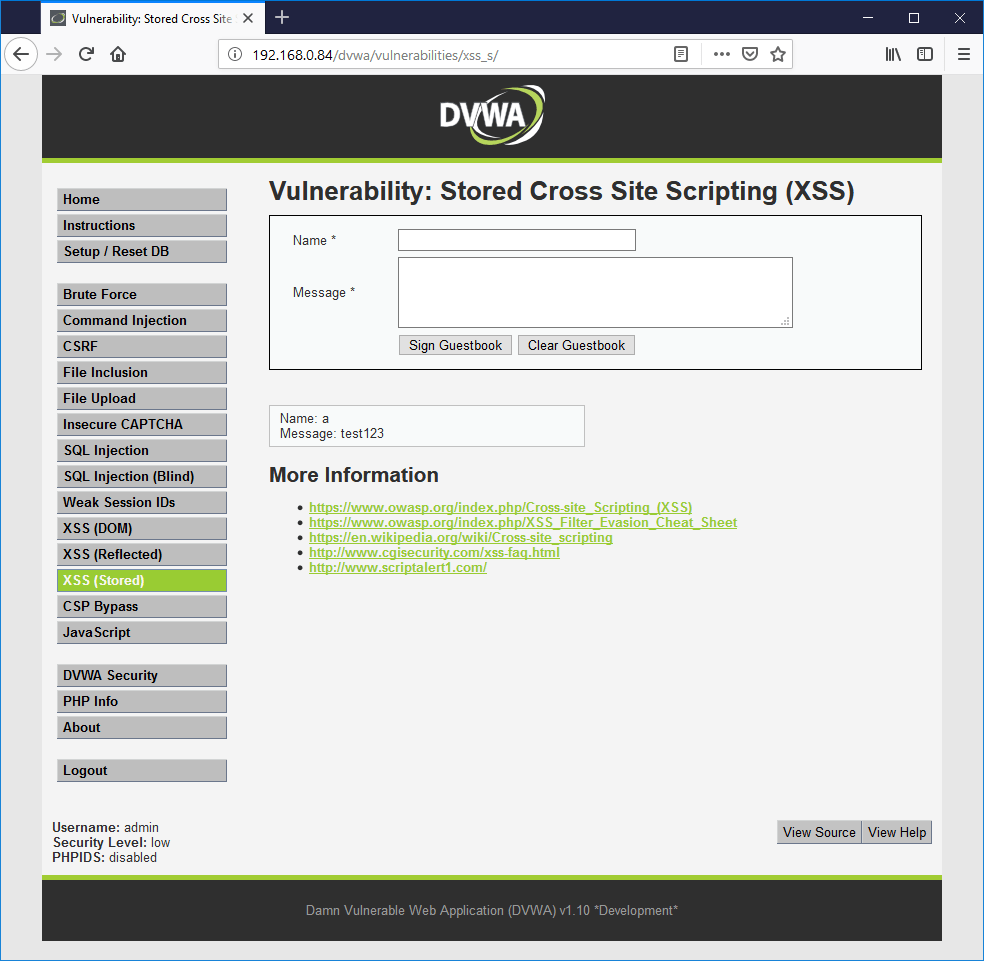
Task: Bookmark this page with star icon
Action: (778, 54)
